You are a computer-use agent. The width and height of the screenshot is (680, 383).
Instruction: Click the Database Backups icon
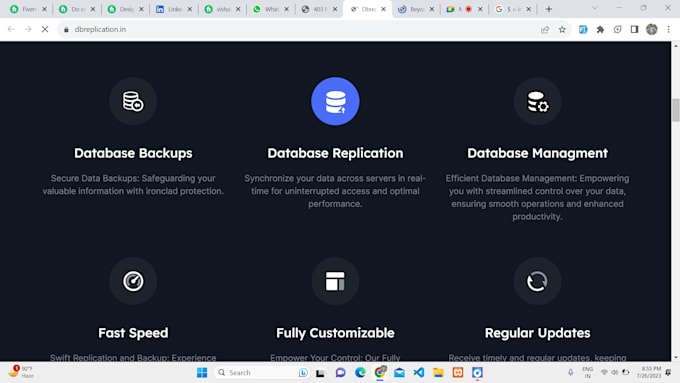pos(133,101)
